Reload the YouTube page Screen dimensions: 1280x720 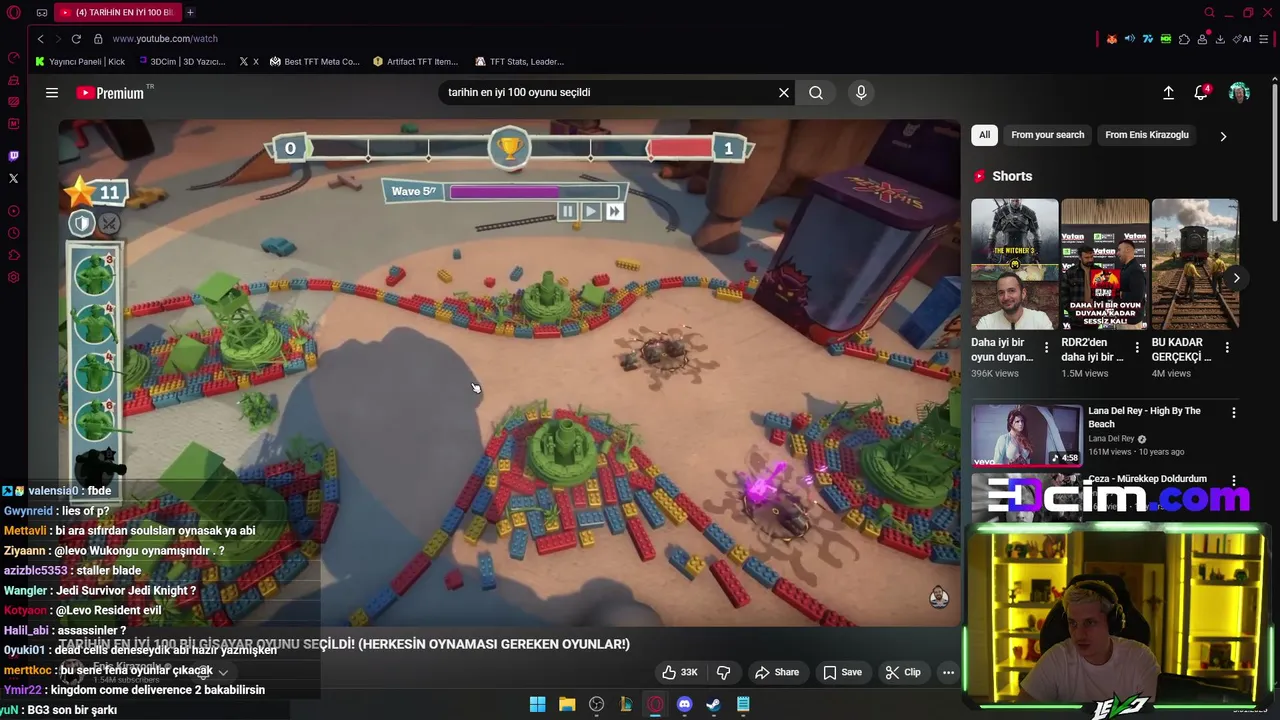tap(76, 38)
